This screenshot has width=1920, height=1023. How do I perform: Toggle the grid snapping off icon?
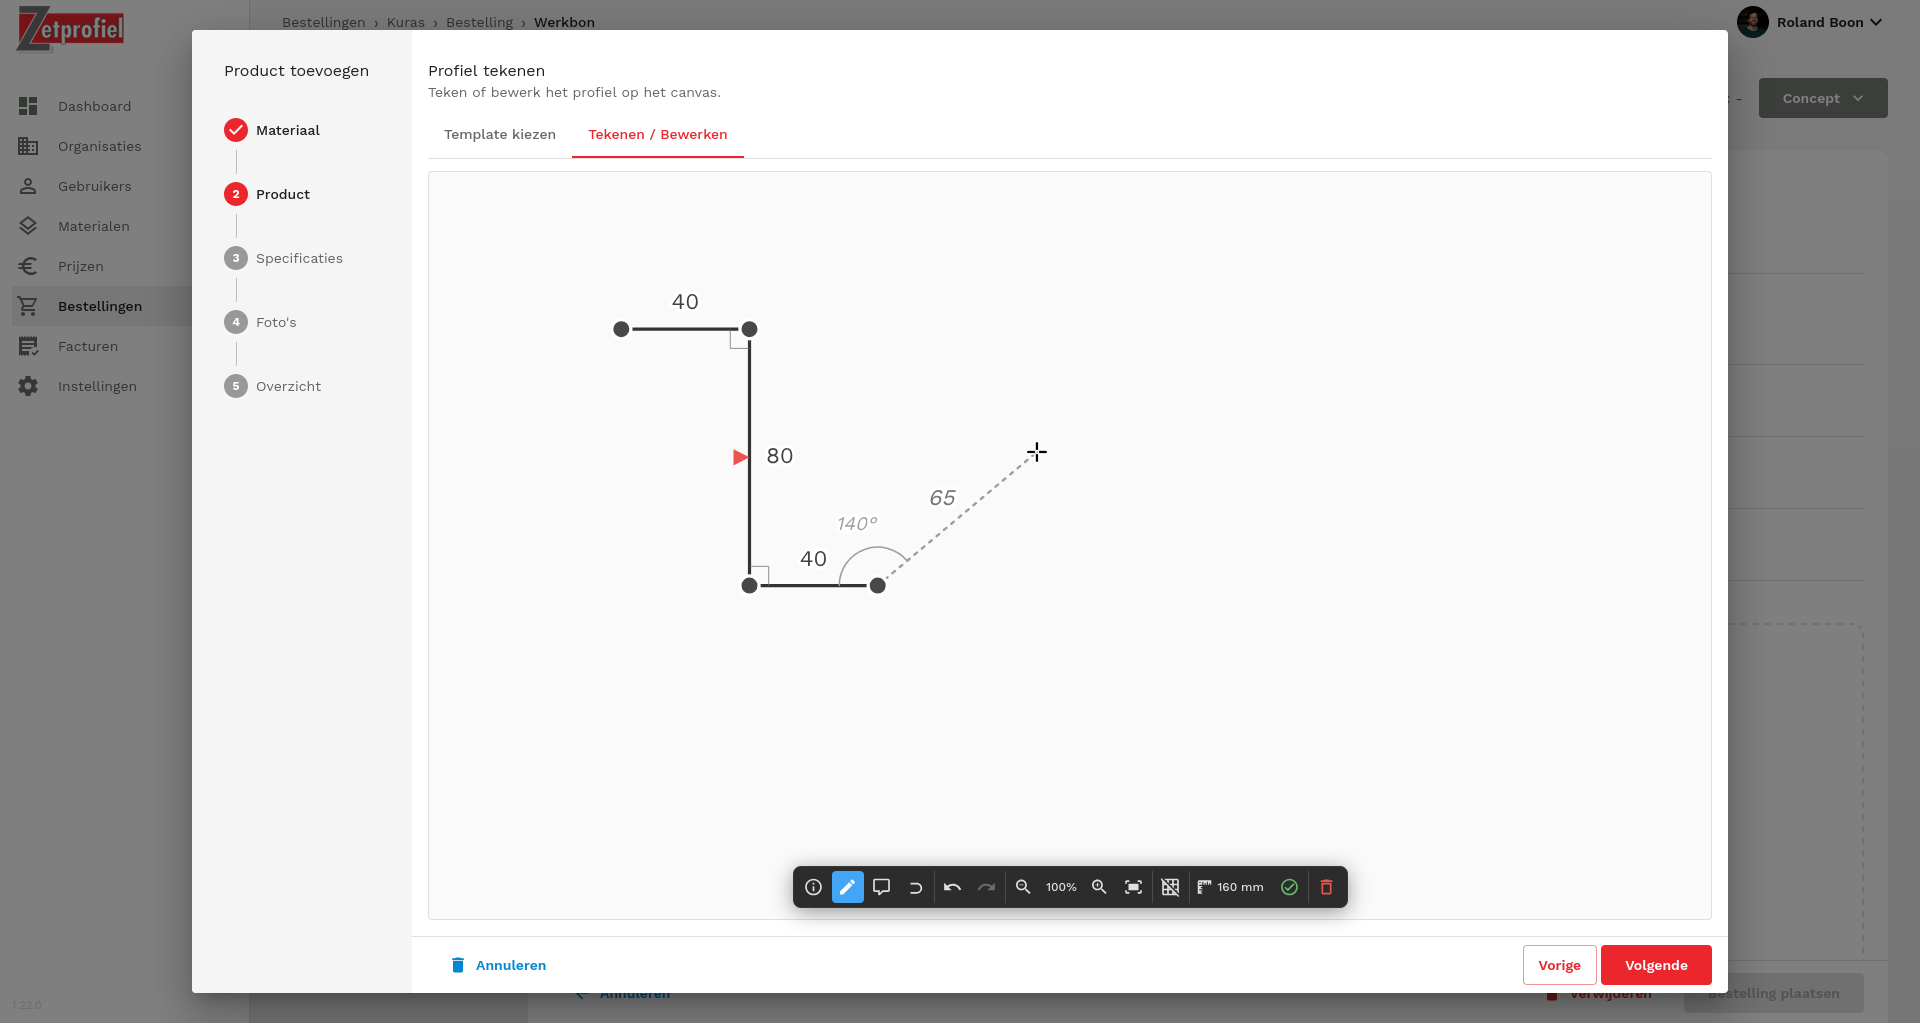tap(1170, 887)
